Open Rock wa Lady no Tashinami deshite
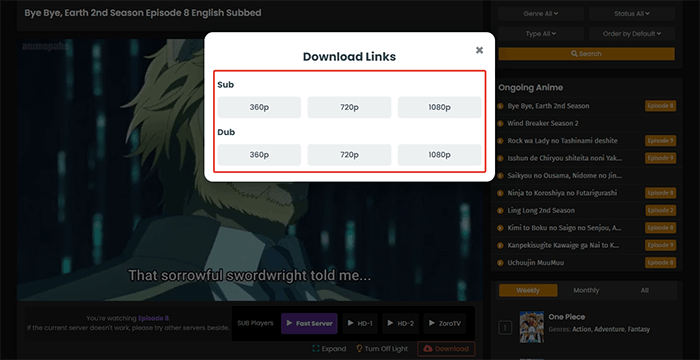The image size is (700, 360). pyautogui.click(x=562, y=141)
